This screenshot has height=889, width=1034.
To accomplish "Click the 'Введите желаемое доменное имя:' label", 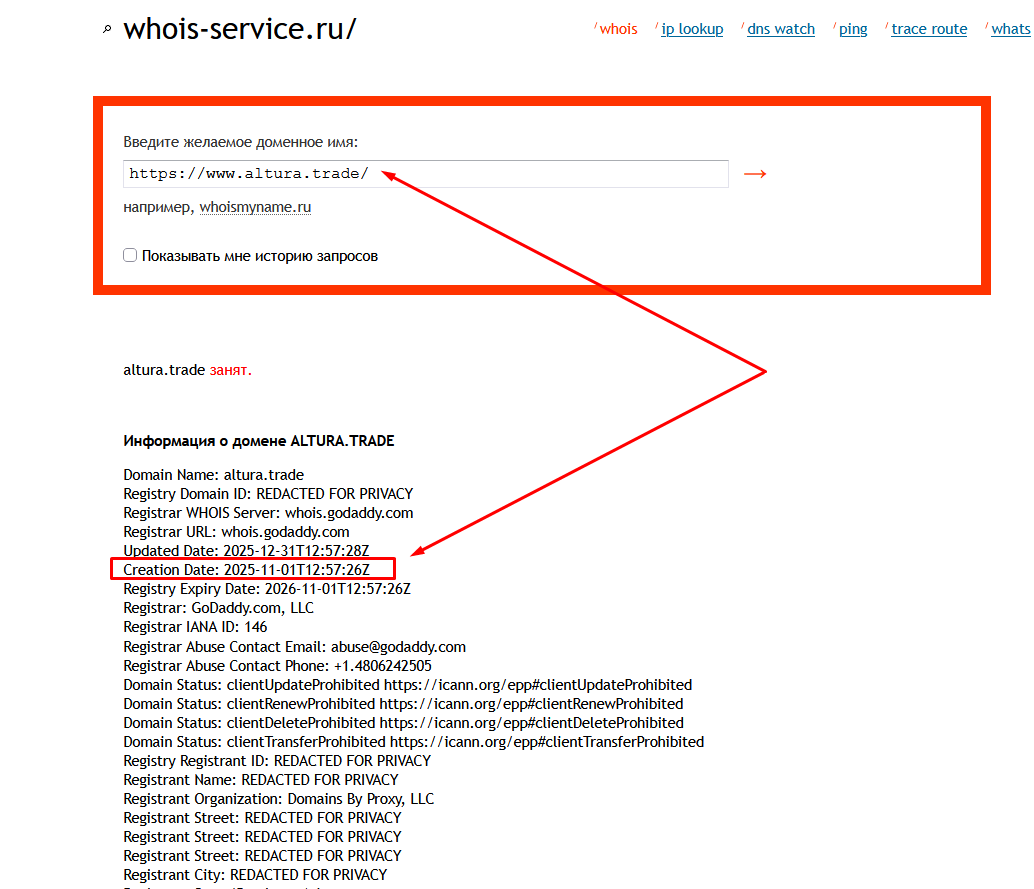I will click(241, 142).
